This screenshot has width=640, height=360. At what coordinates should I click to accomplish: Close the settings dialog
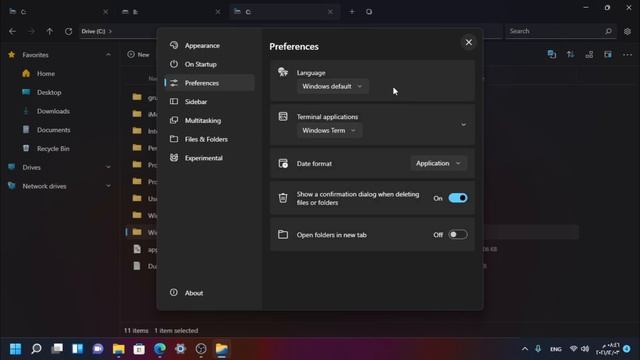tap(469, 42)
